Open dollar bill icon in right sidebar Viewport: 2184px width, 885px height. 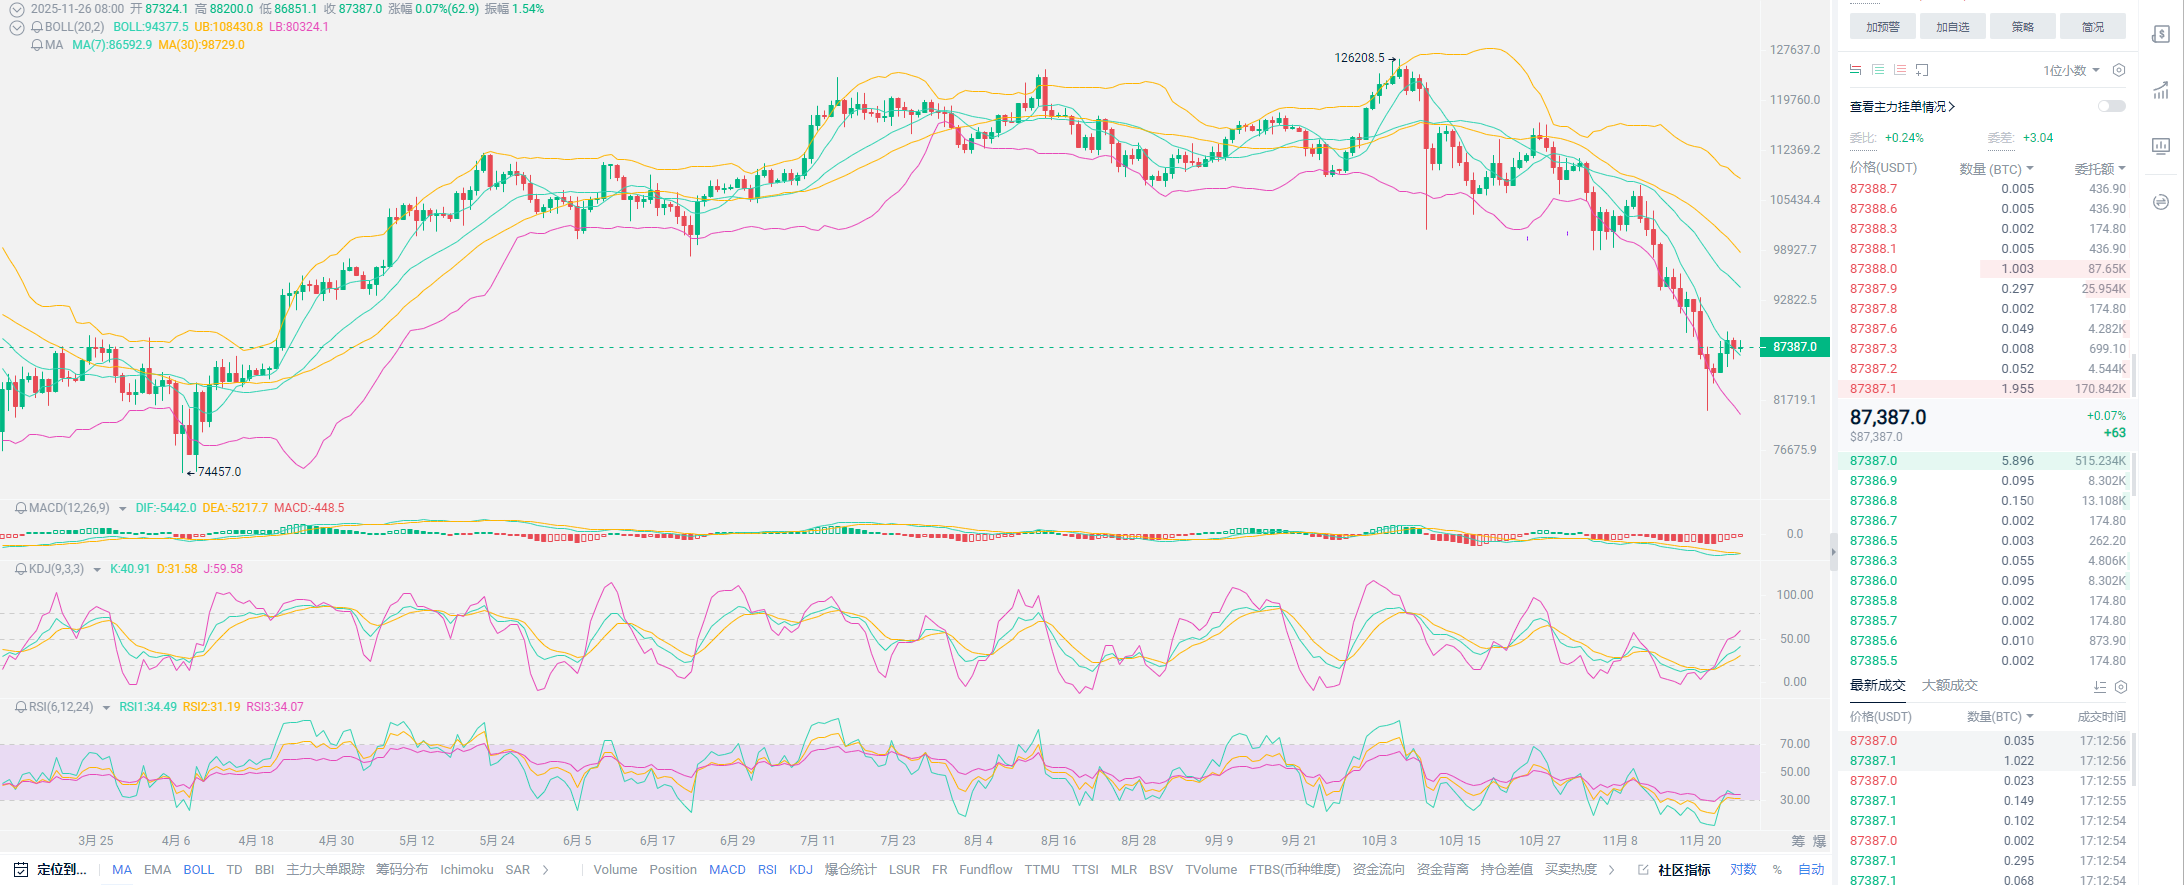2160,35
